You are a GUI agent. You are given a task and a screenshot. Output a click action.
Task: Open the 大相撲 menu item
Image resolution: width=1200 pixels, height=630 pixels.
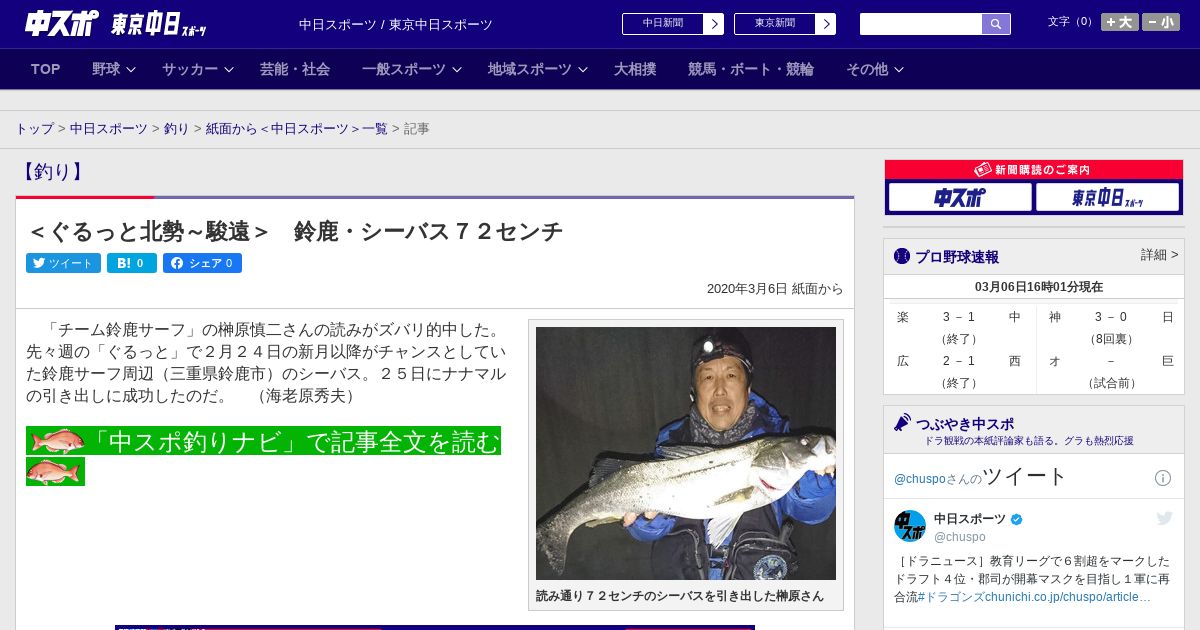[x=635, y=69]
